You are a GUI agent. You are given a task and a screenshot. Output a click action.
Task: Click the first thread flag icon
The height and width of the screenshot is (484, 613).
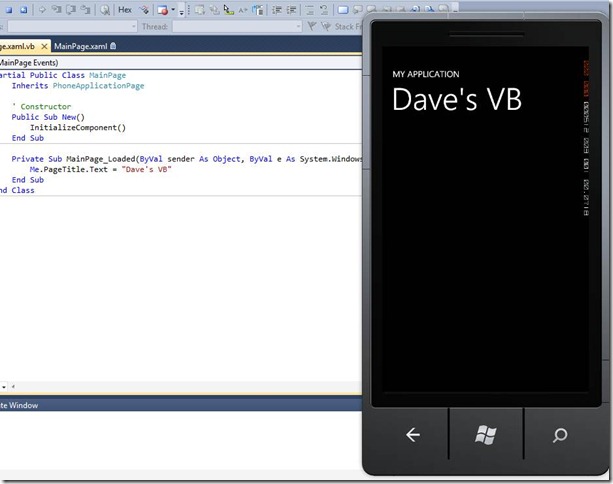point(312,26)
